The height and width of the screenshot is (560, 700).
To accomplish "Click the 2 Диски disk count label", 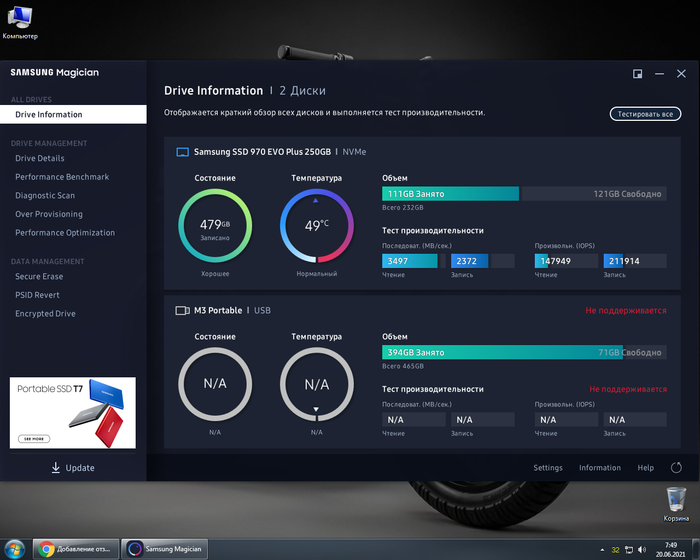I will tap(302, 91).
